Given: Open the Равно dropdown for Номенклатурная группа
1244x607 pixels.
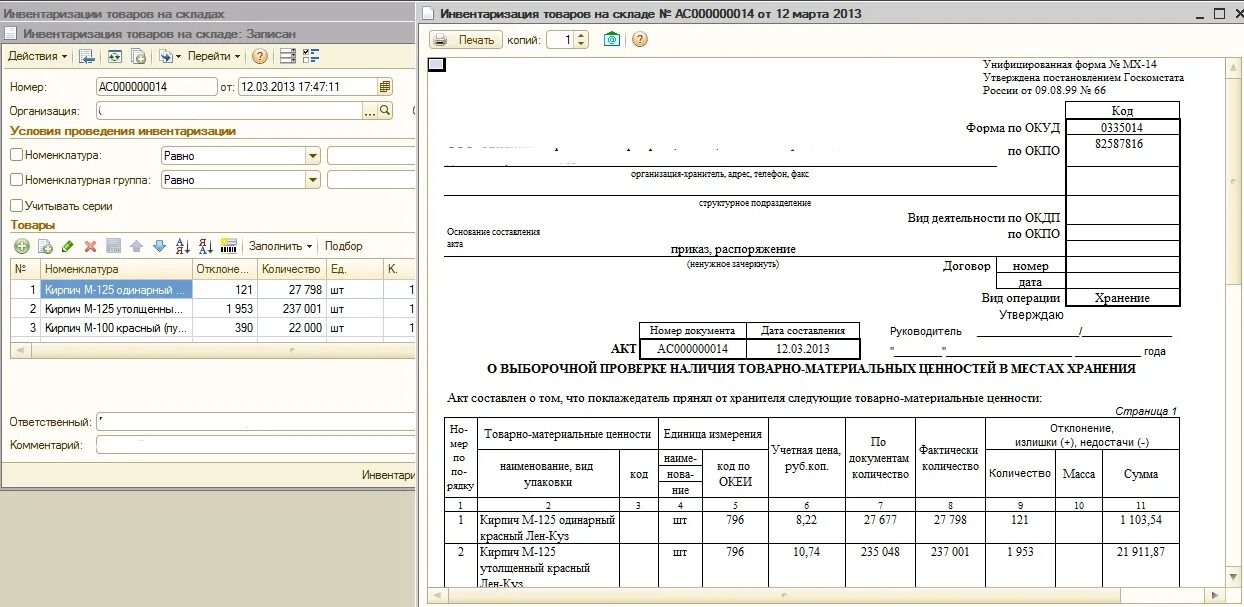Looking at the screenshot, I should (x=313, y=180).
